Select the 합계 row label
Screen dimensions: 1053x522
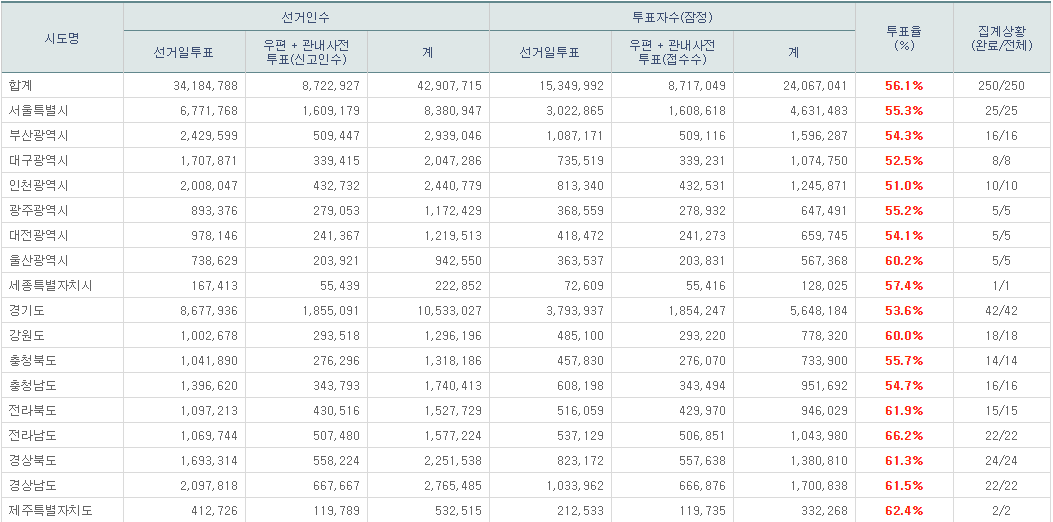21,86
